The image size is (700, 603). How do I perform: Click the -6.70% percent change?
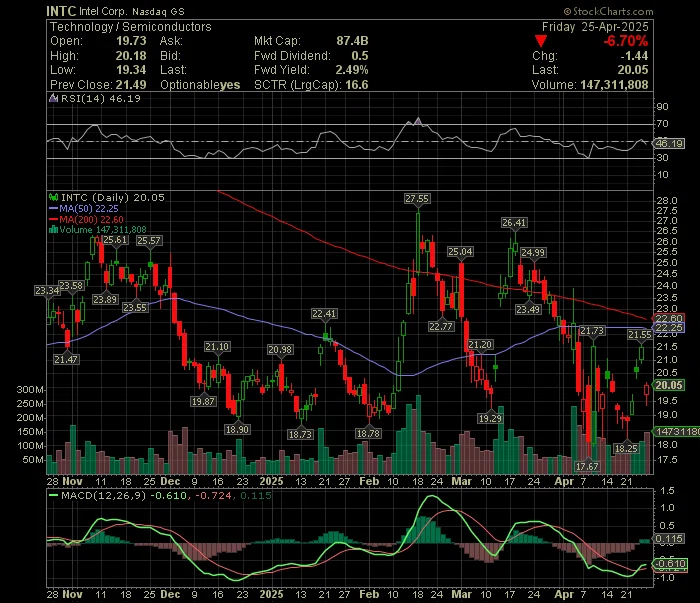pyautogui.click(x=625, y=42)
